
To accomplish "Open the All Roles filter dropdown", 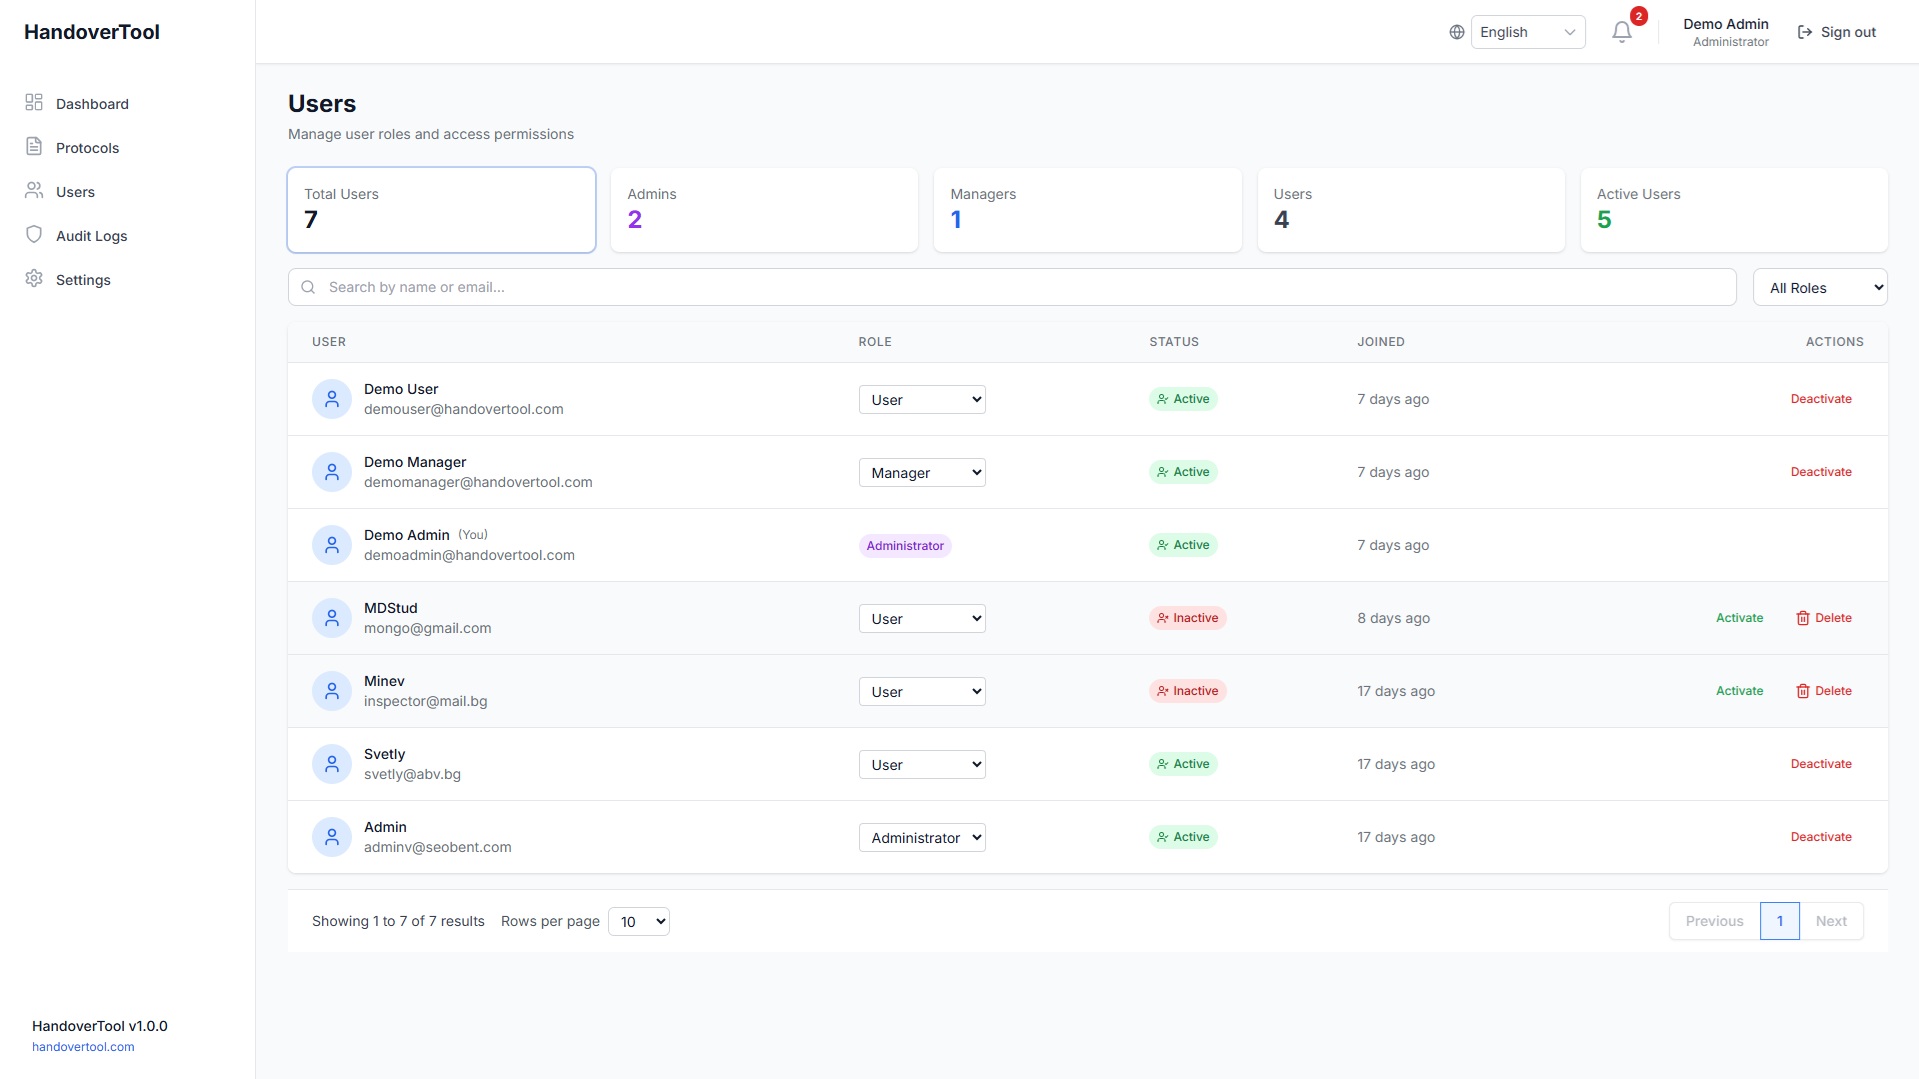I will (1820, 287).
